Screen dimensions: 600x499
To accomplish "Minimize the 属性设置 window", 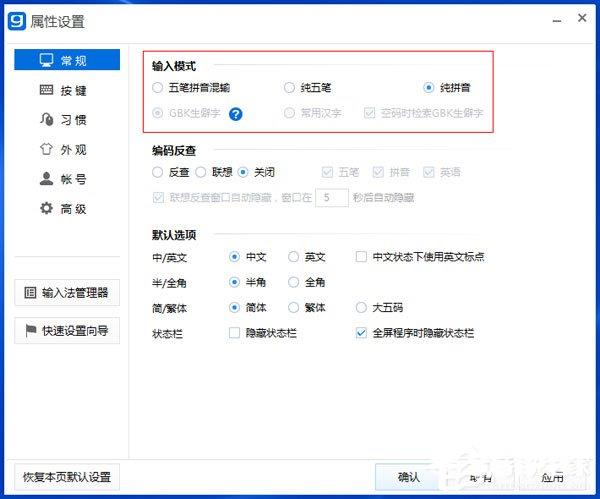I will click(x=557, y=20).
